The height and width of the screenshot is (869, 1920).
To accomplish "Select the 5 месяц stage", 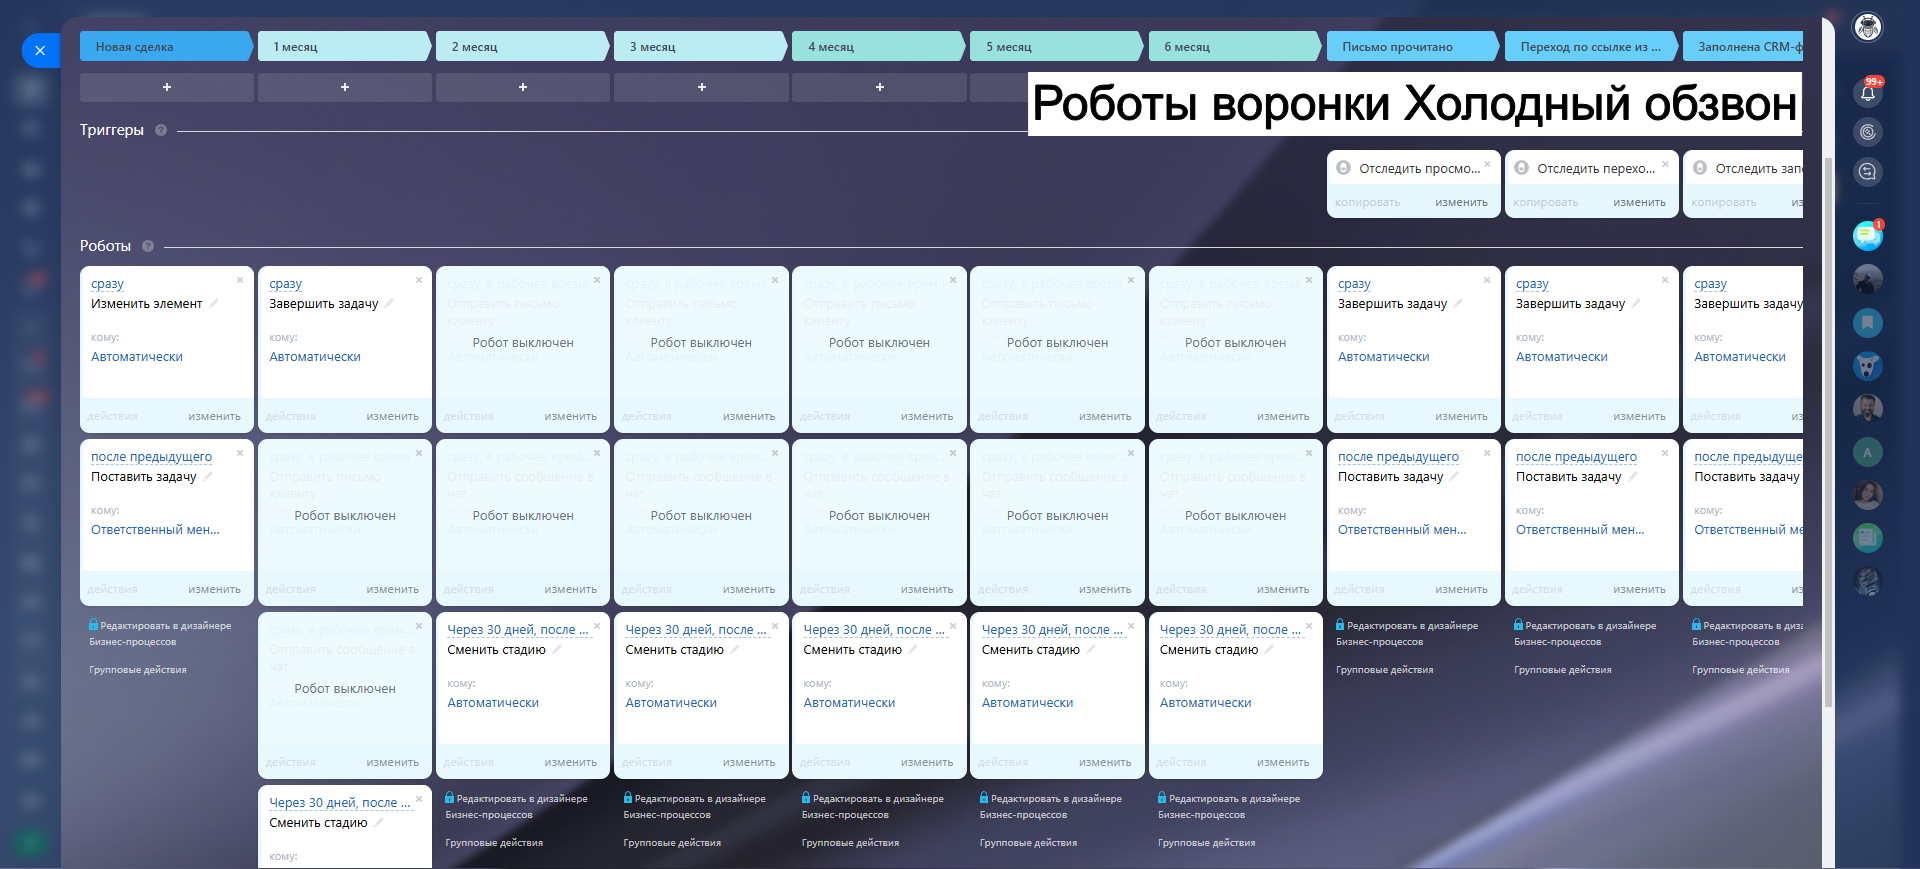I will [x=1057, y=46].
